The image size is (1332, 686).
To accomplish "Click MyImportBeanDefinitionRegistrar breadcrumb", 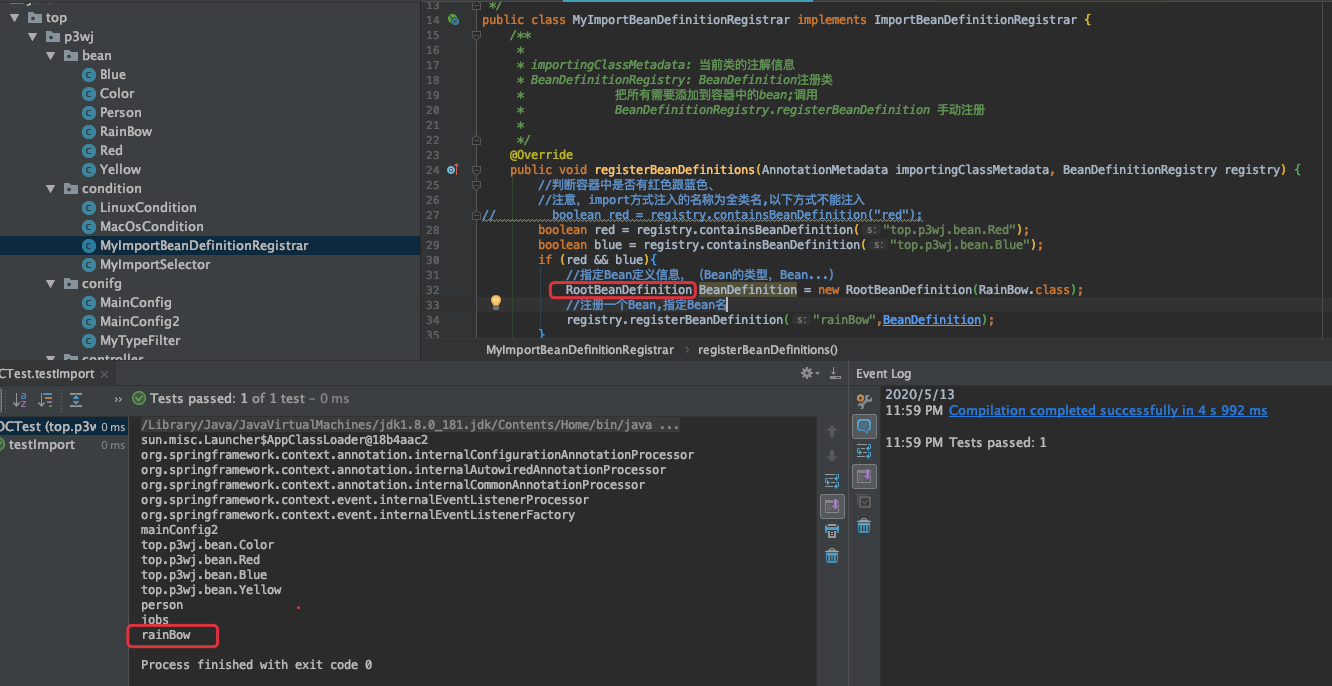I will click(x=580, y=350).
